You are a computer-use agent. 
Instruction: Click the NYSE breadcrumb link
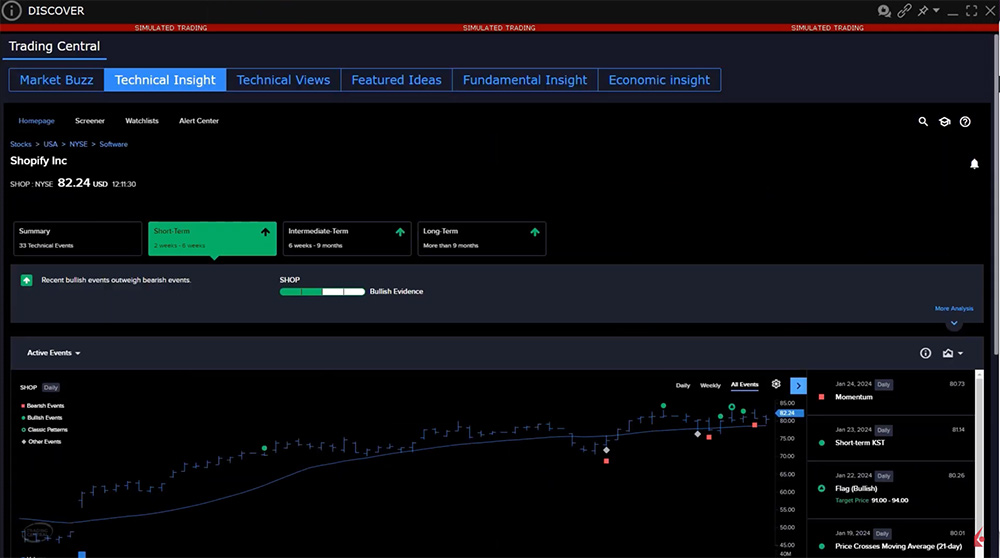pos(78,144)
